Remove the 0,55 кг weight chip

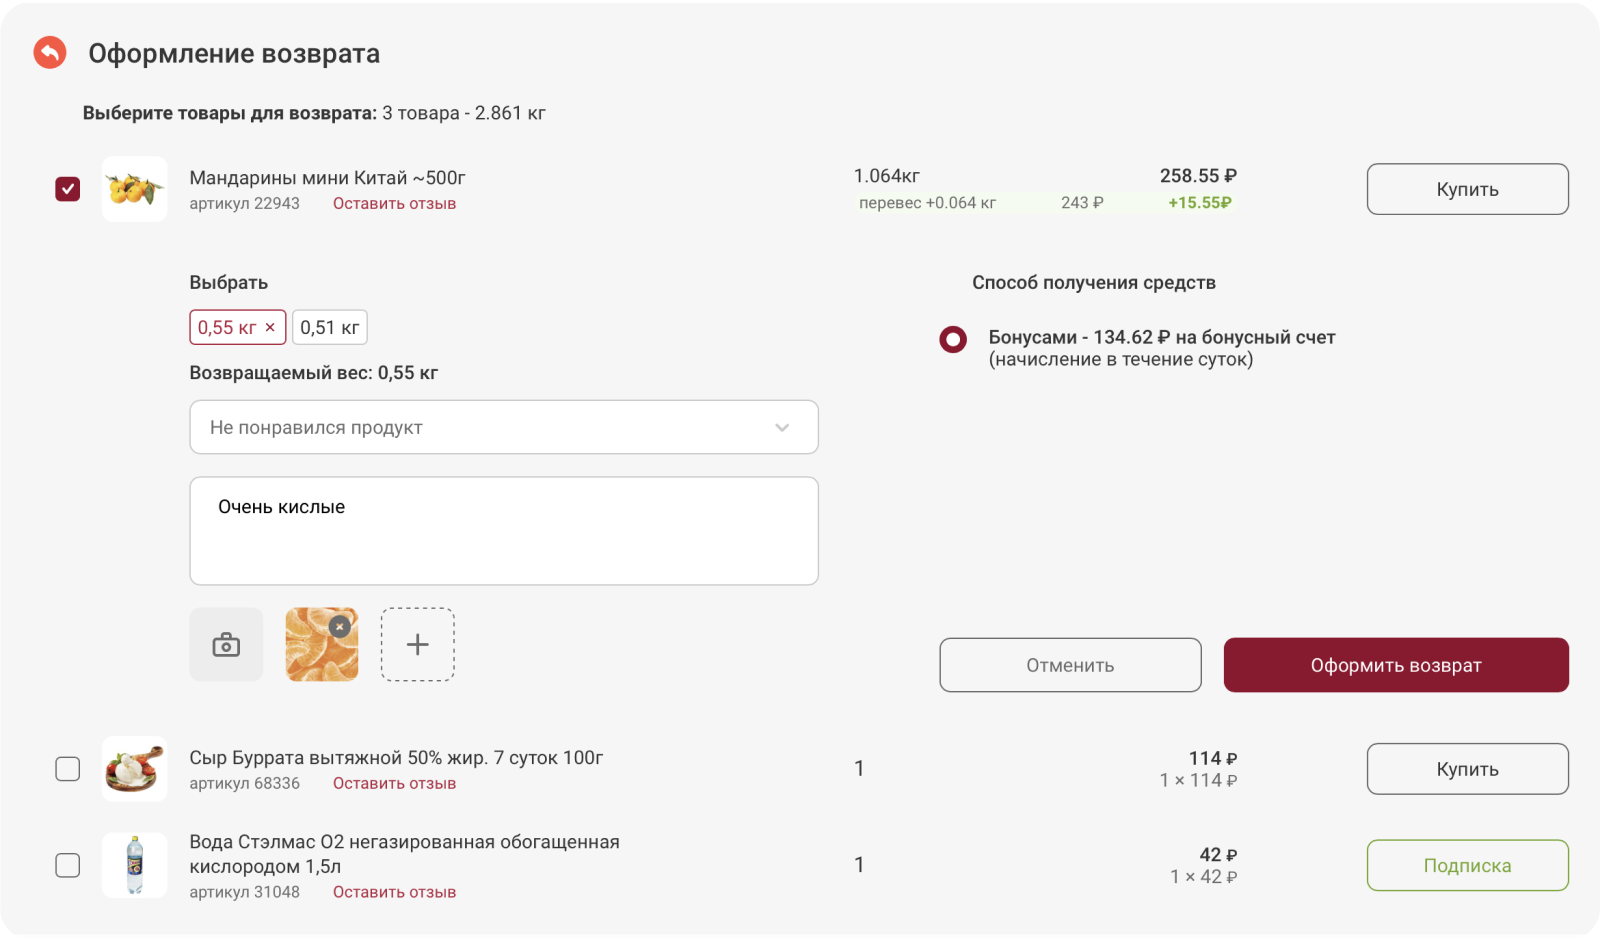pos(270,327)
